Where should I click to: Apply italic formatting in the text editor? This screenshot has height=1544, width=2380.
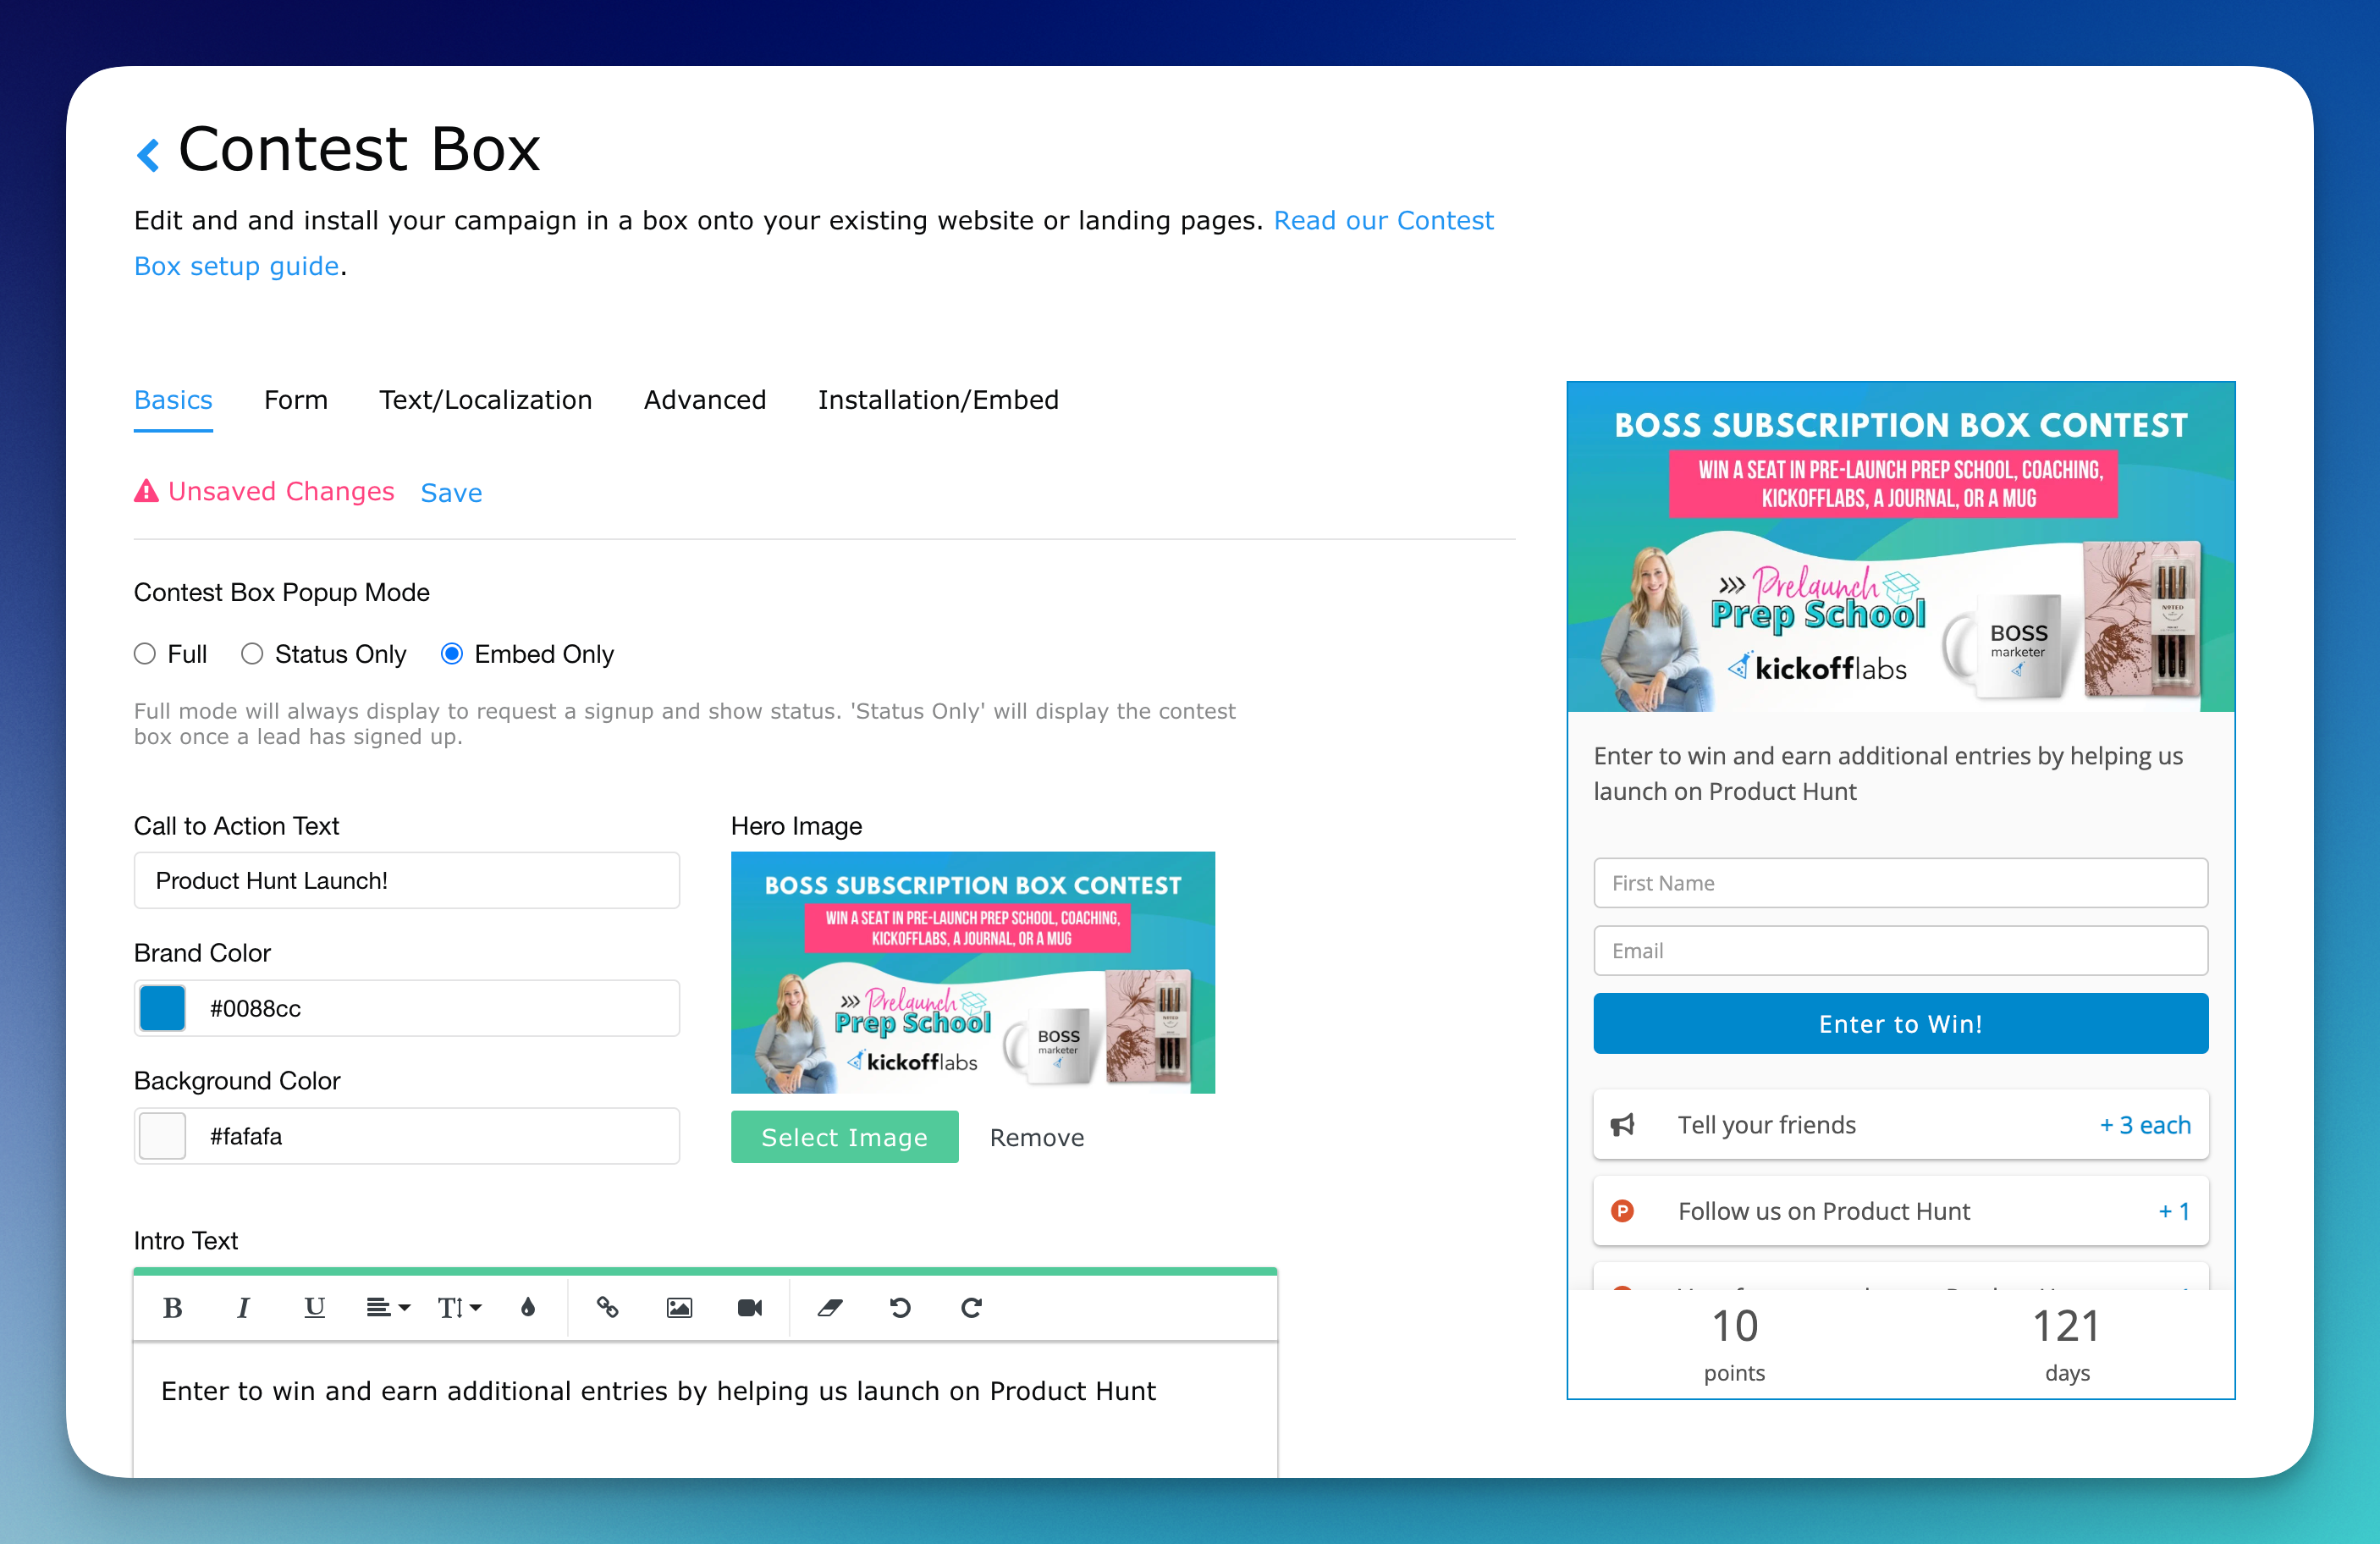click(x=243, y=1308)
